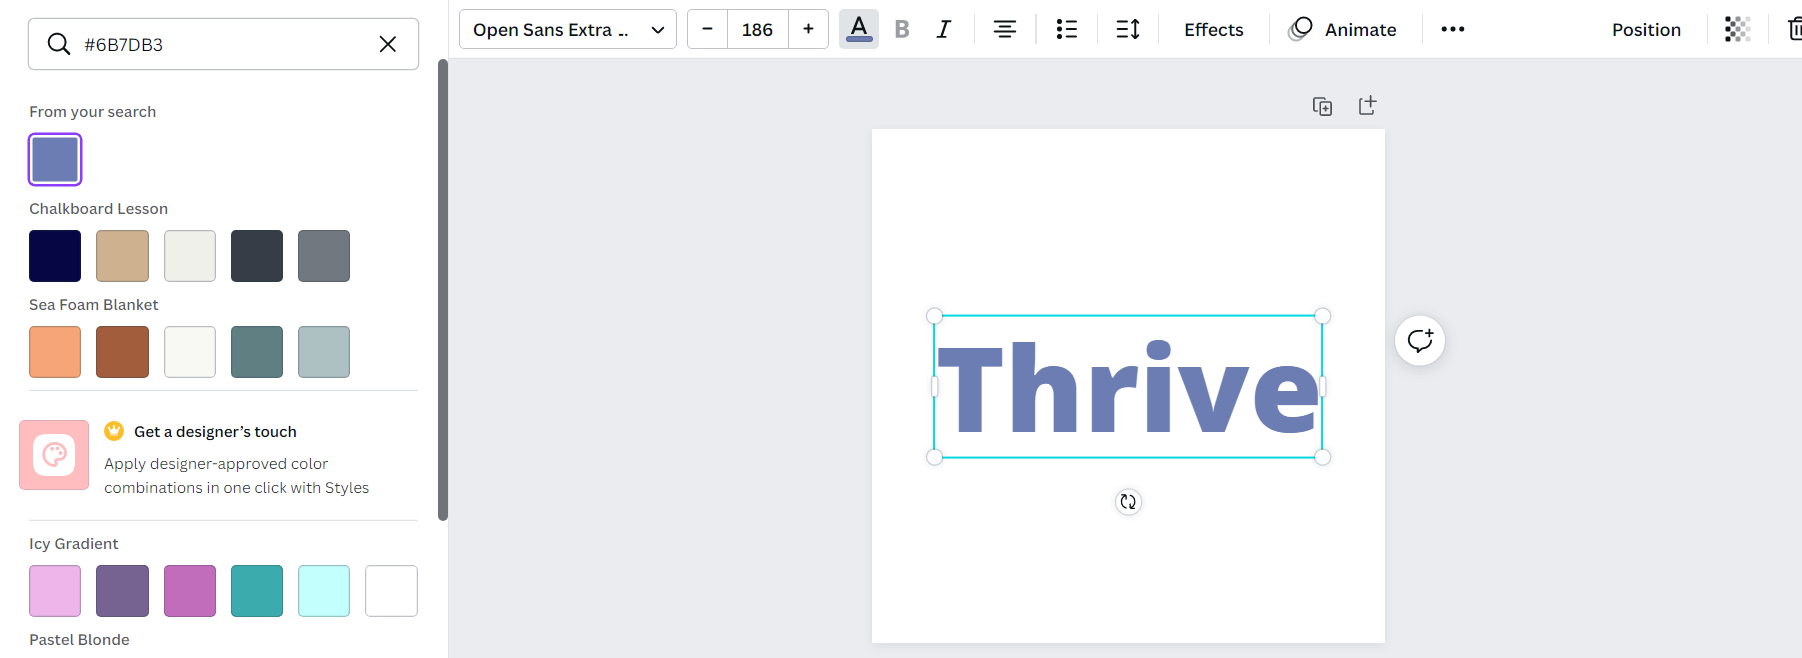This screenshot has width=1802, height=658.
Task: Change text alignment
Action: pyautogui.click(x=1004, y=29)
